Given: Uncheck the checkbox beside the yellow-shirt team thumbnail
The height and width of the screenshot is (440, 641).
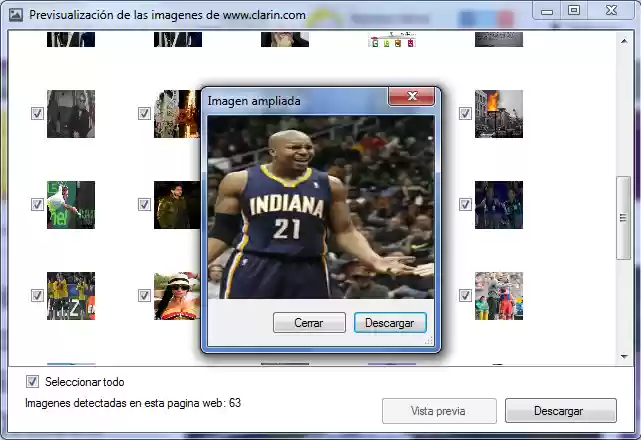Looking at the screenshot, I should coord(37,295).
